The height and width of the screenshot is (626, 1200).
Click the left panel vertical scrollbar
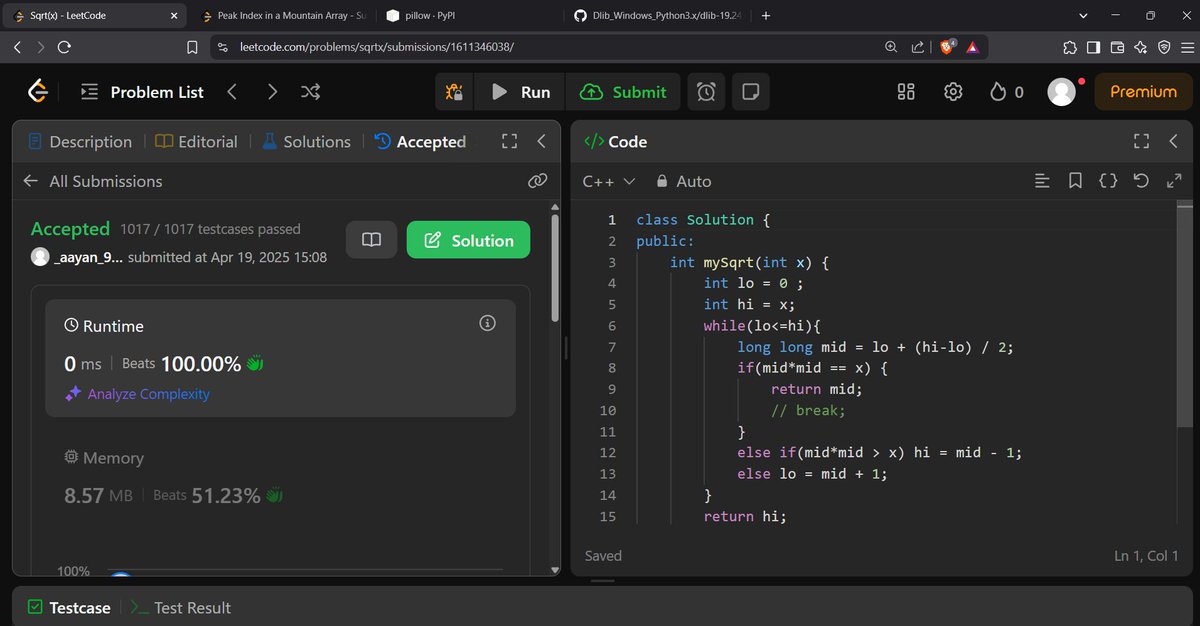556,268
